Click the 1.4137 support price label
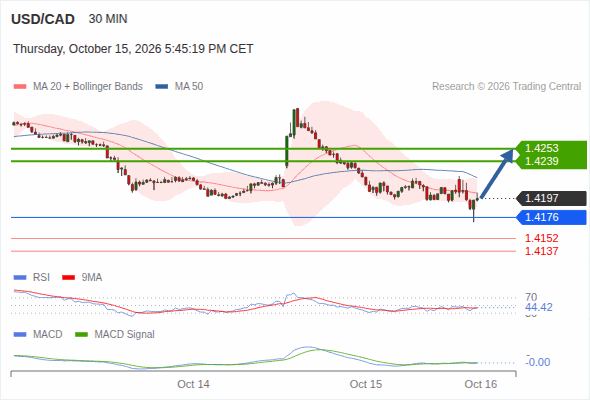The width and height of the screenshot is (590, 400). tap(542, 251)
